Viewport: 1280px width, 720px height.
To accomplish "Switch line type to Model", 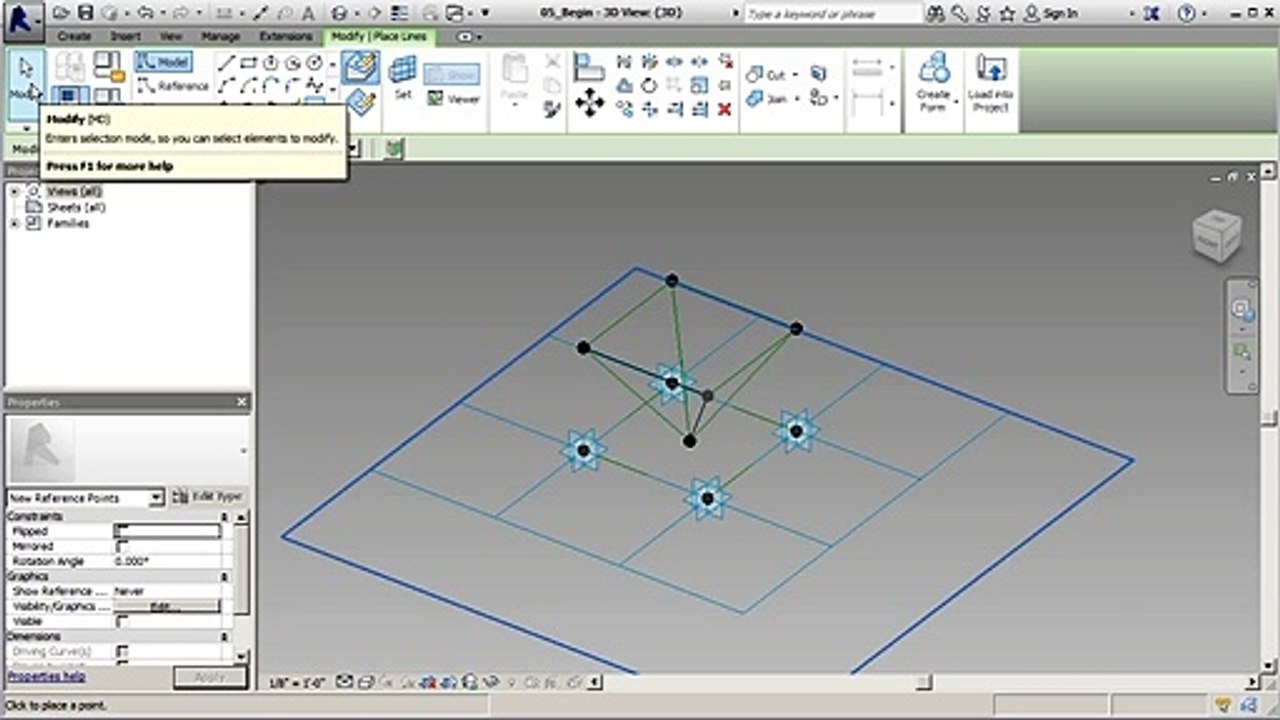I will click(163, 62).
